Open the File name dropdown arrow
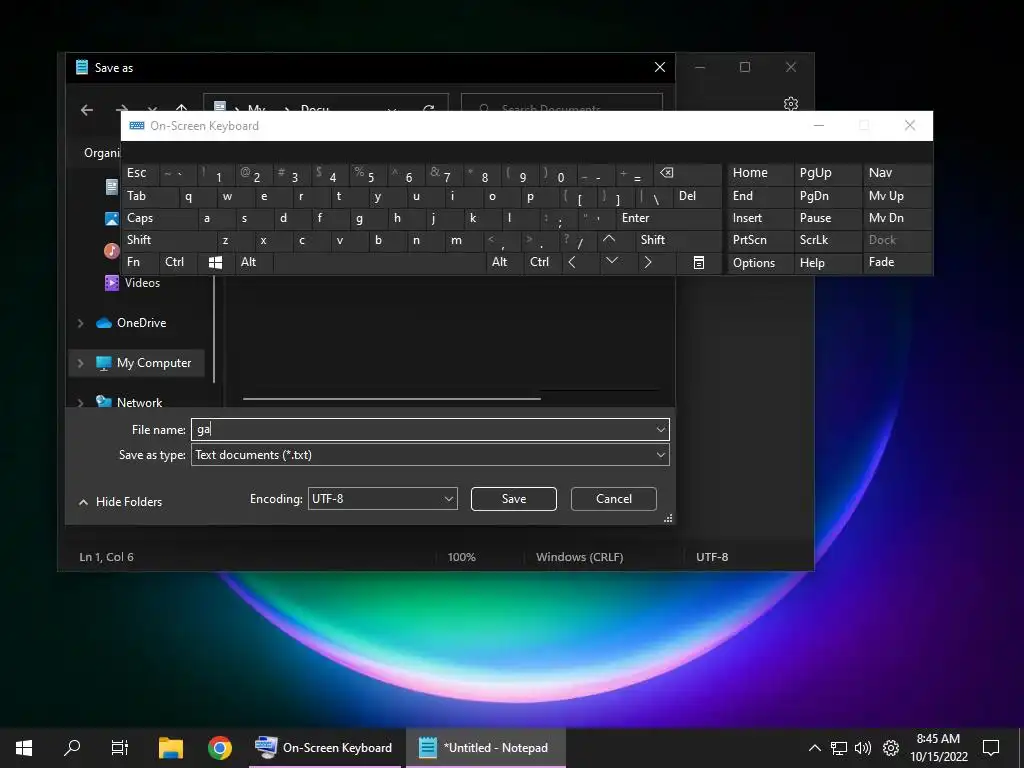Image resolution: width=1024 pixels, height=768 pixels. (x=660, y=430)
